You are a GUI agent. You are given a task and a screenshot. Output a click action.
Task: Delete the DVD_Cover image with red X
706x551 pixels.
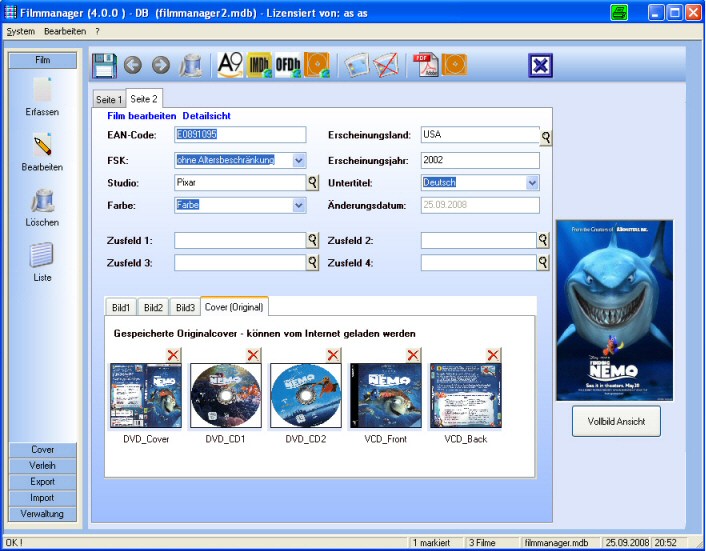173,355
